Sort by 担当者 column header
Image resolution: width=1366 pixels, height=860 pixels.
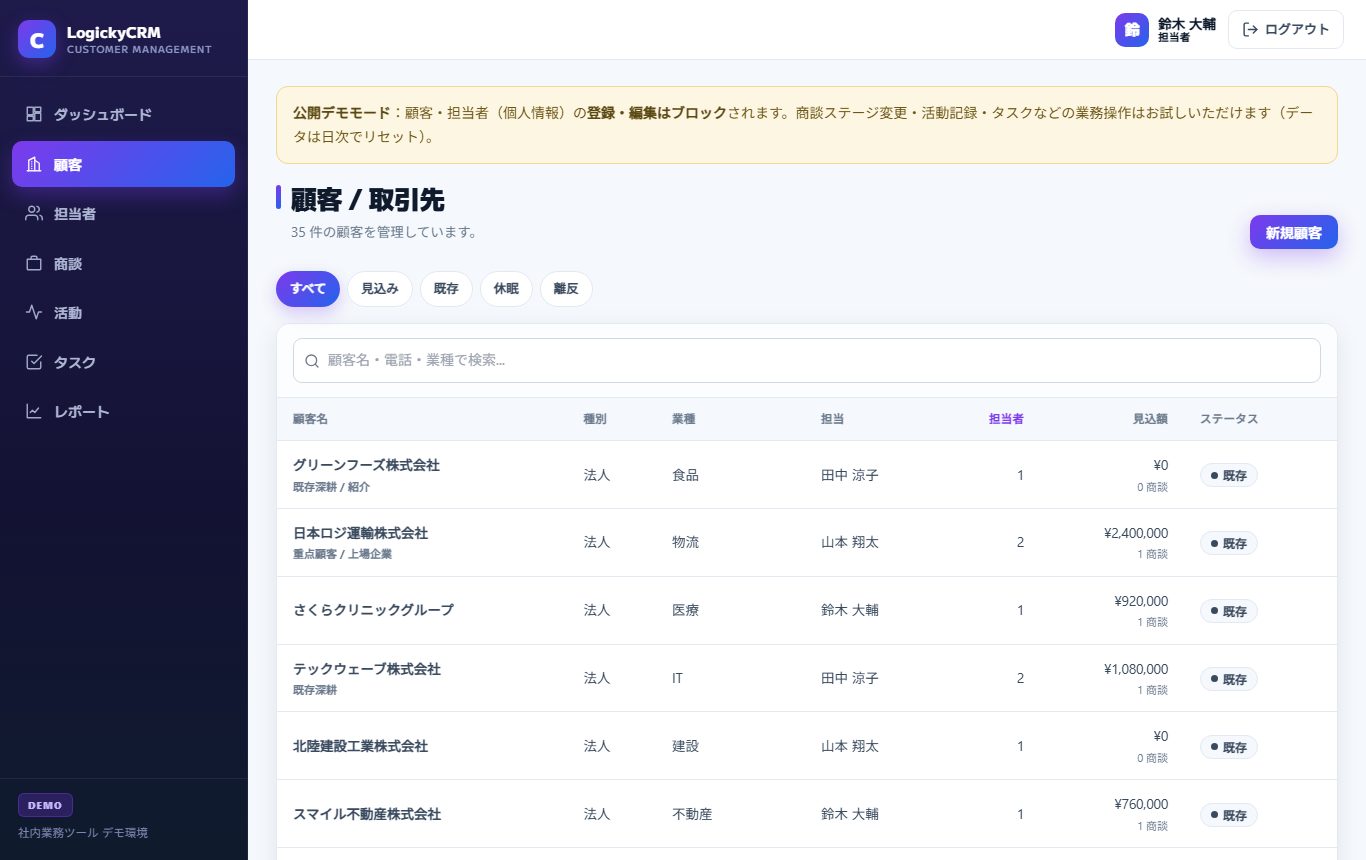[x=1006, y=419]
